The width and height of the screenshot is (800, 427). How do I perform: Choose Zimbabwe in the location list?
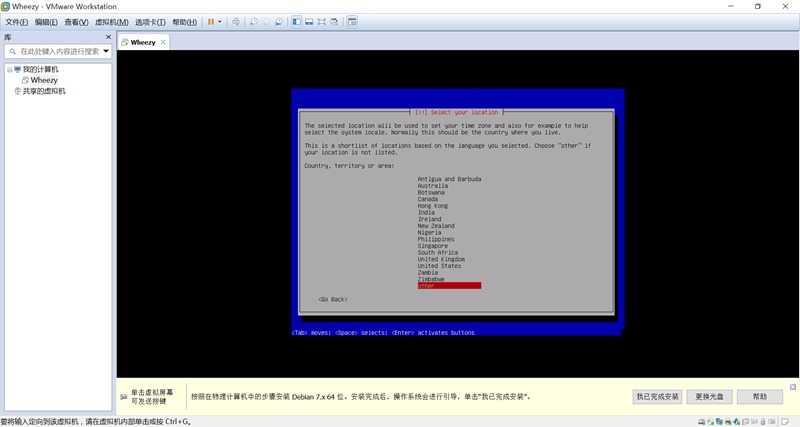pyautogui.click(x=431, y=279)
